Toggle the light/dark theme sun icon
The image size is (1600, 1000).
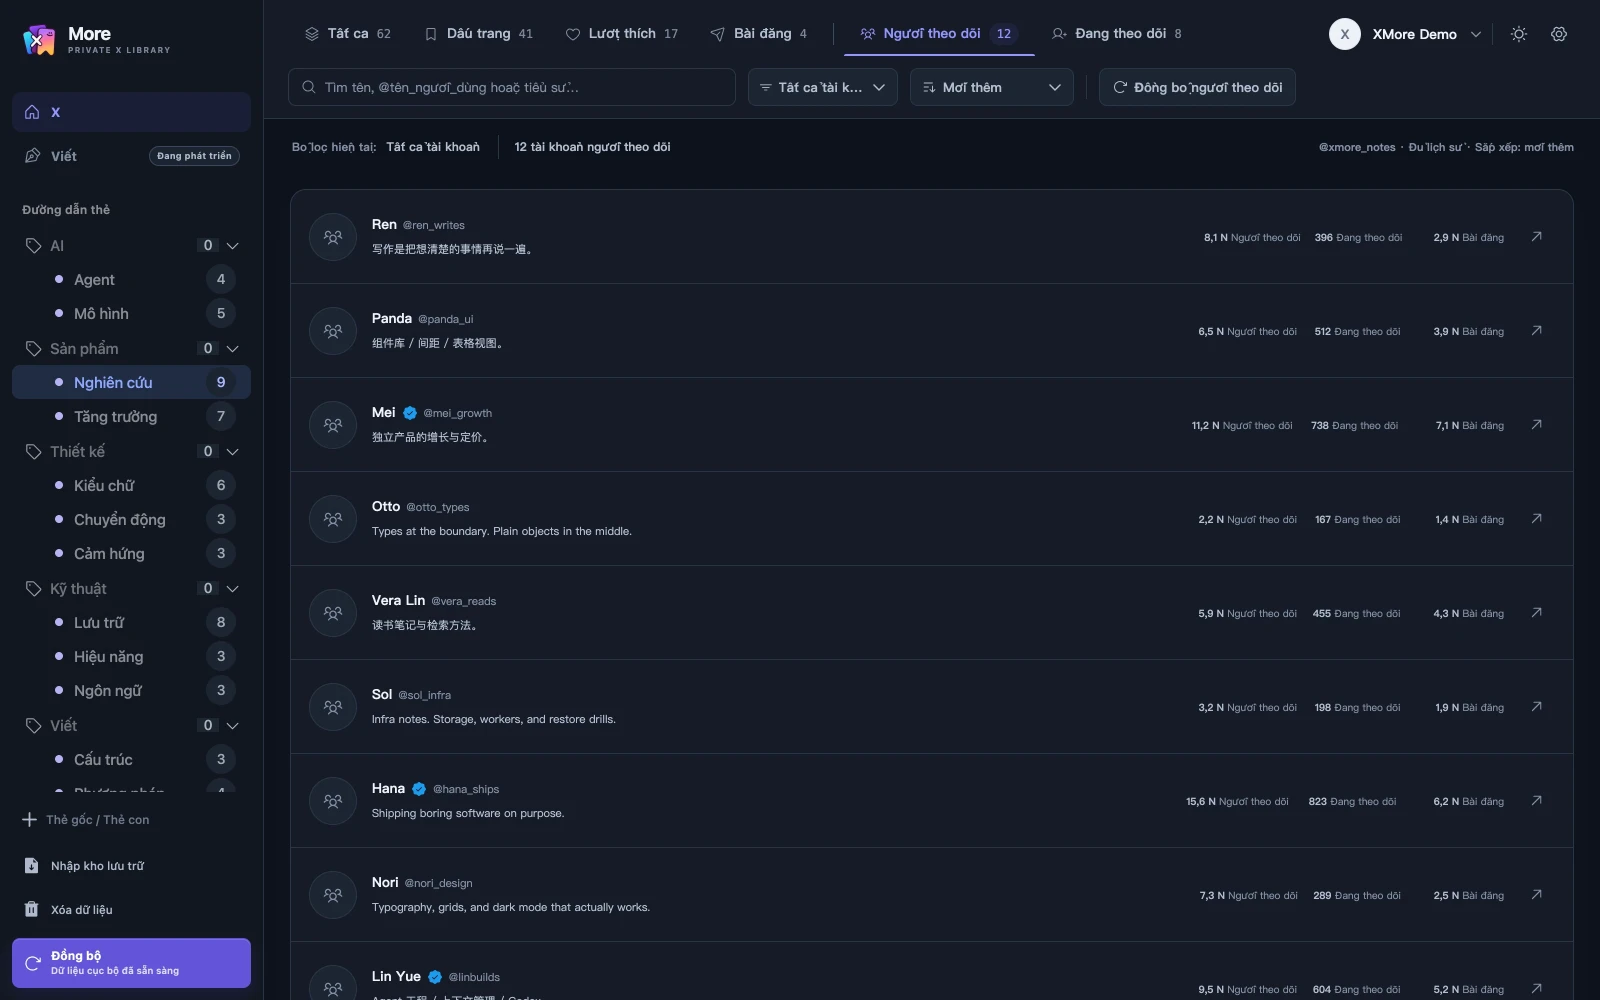(1519, 34)
